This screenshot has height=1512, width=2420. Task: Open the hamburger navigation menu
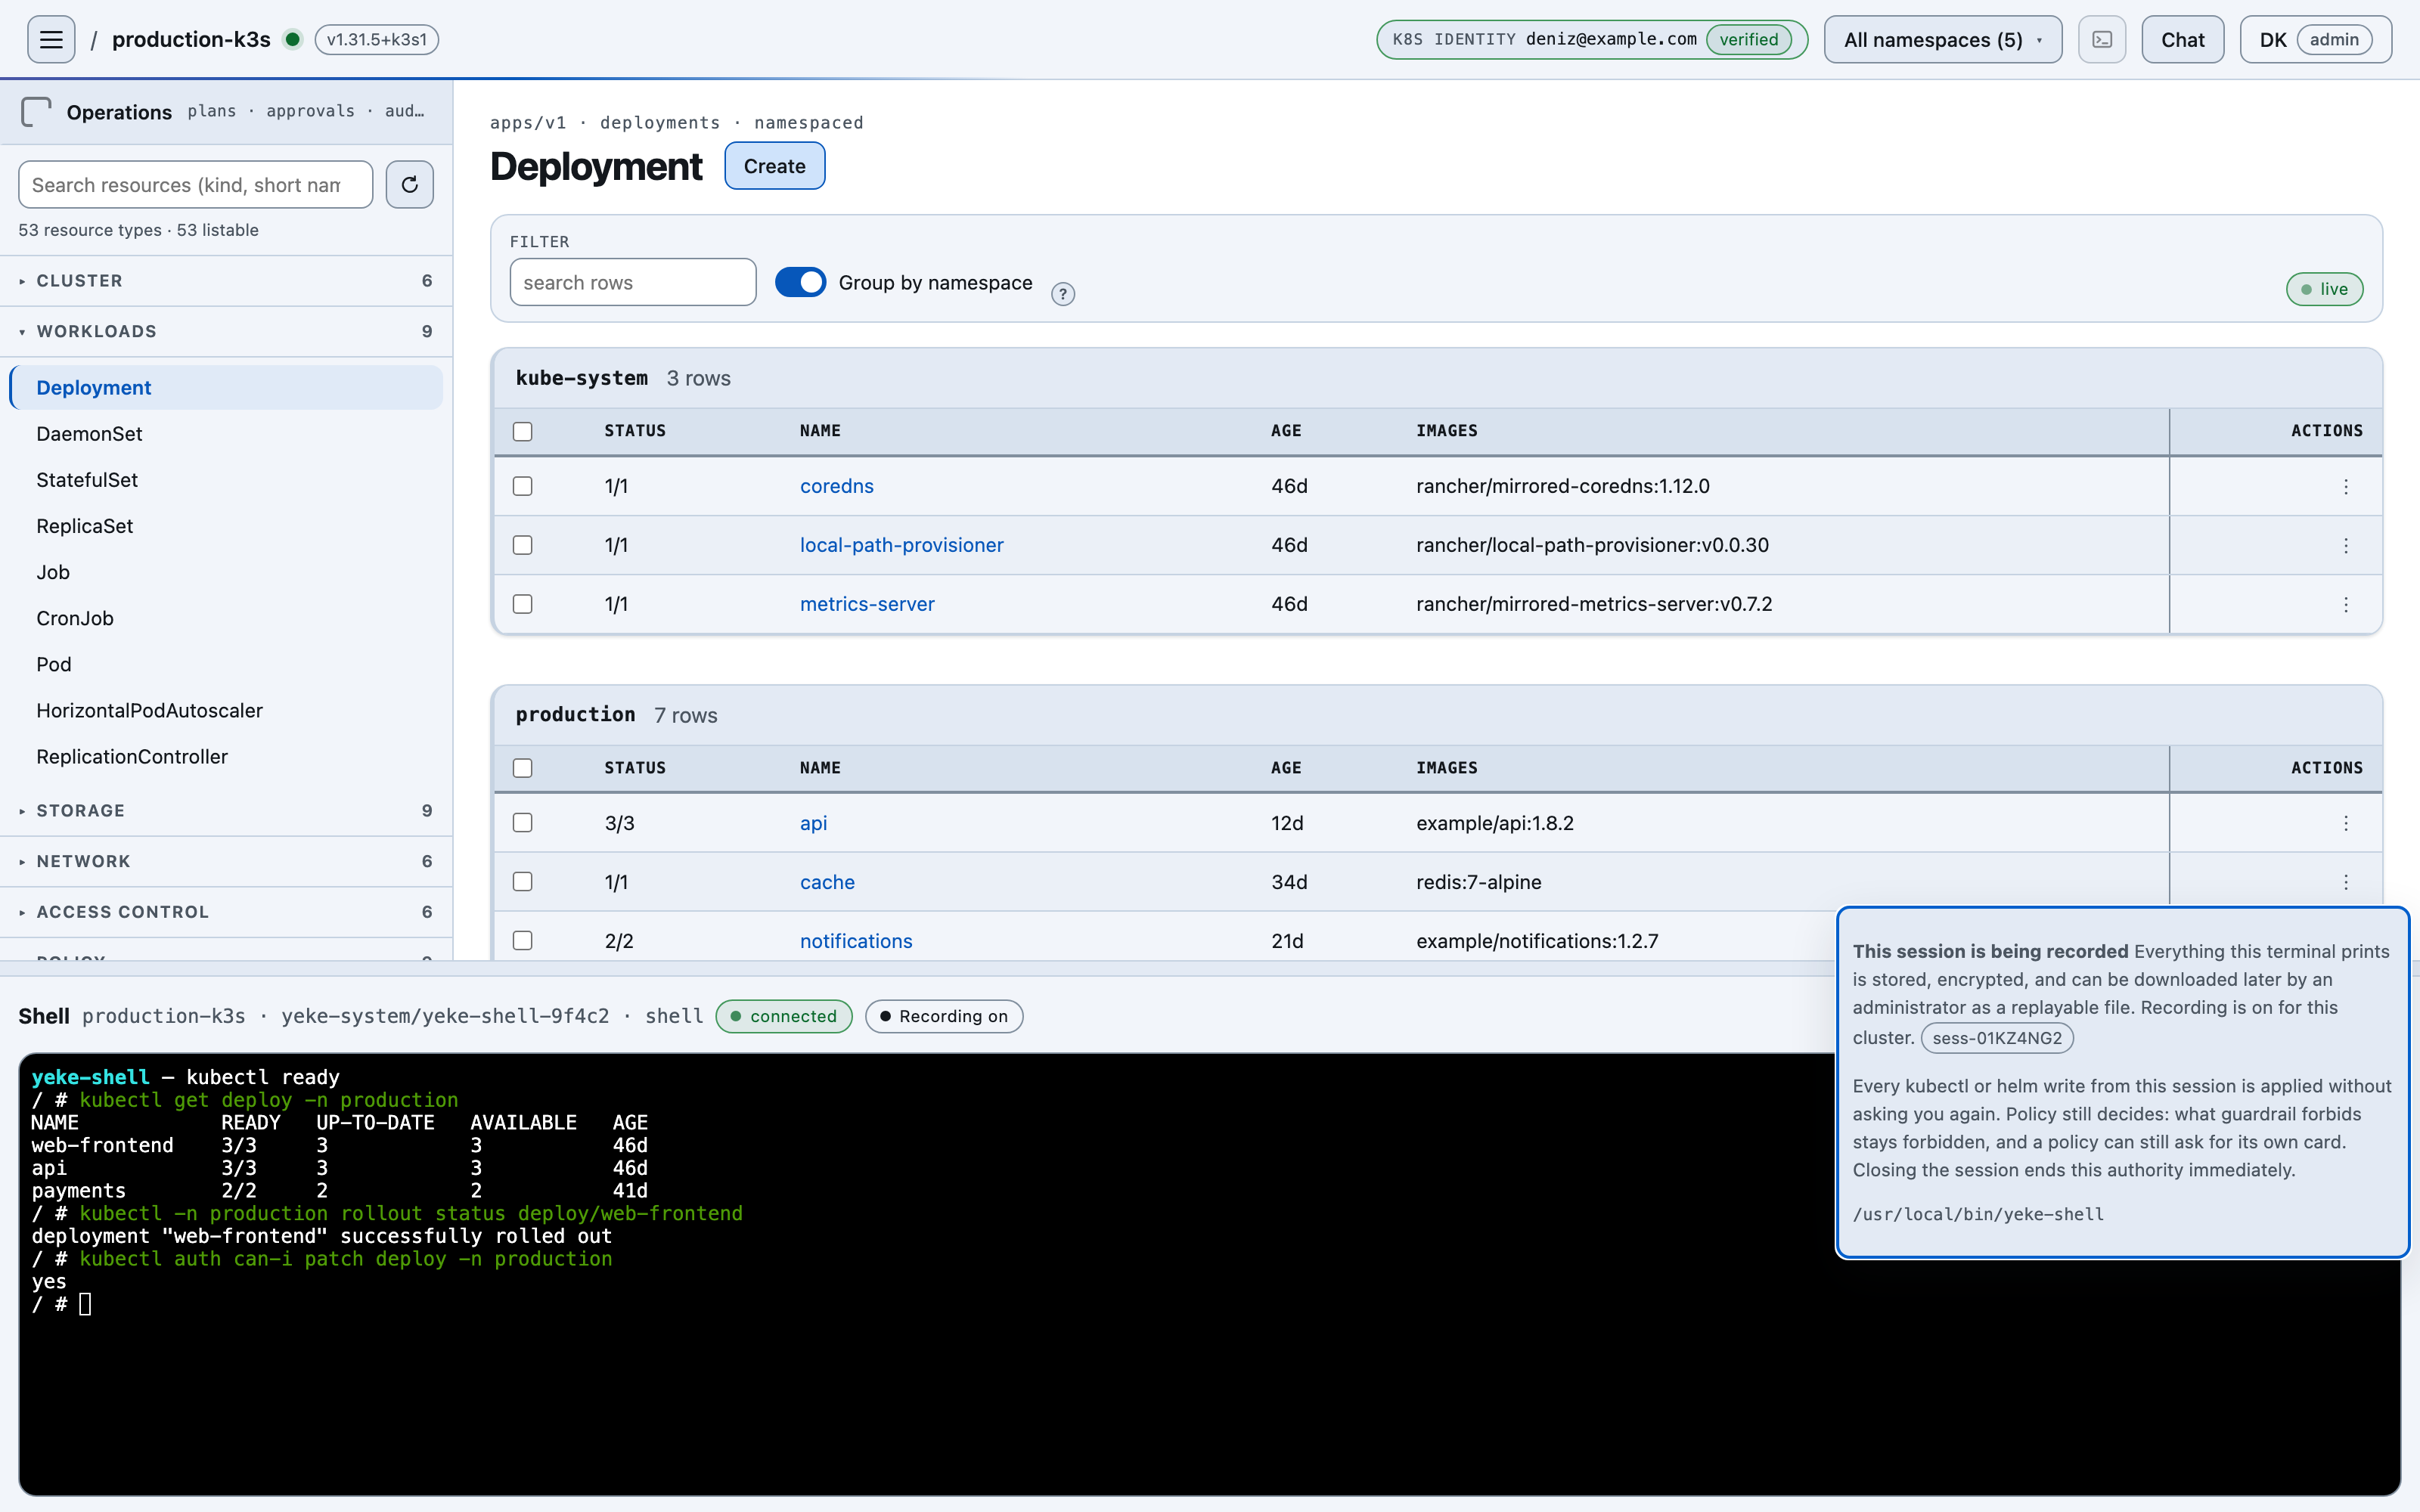click(51, 39)
